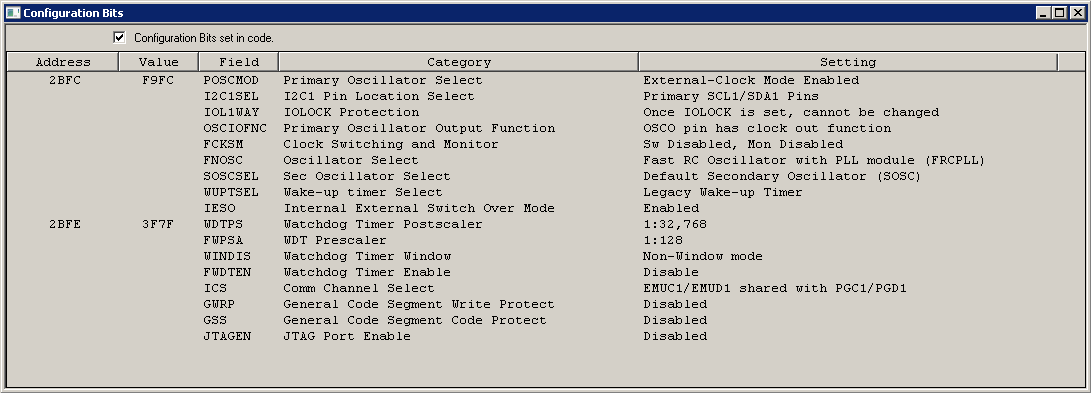Click the FWDTEN Disable setting

pos(671,272)
